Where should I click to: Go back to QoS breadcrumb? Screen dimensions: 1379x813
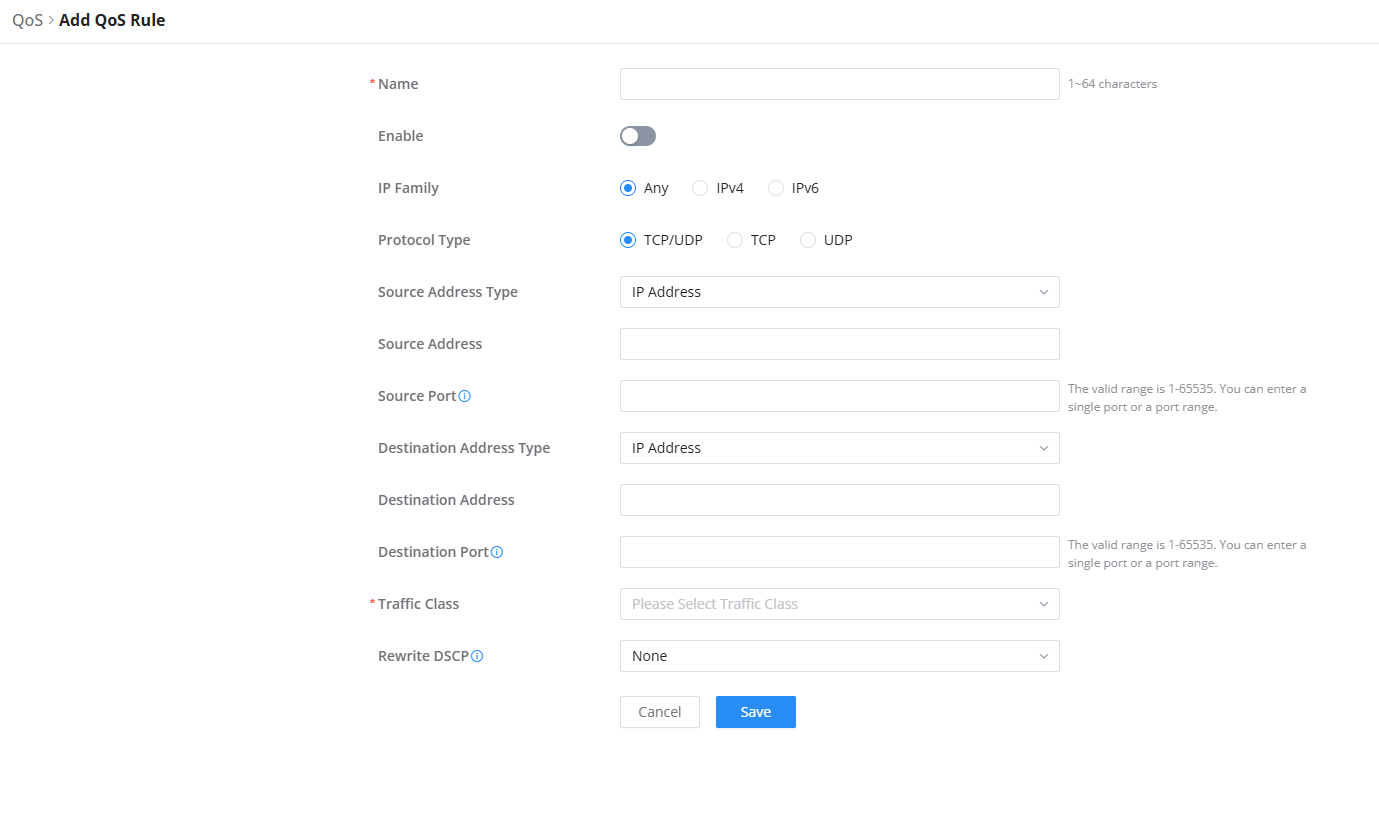[x=27, y=20]
